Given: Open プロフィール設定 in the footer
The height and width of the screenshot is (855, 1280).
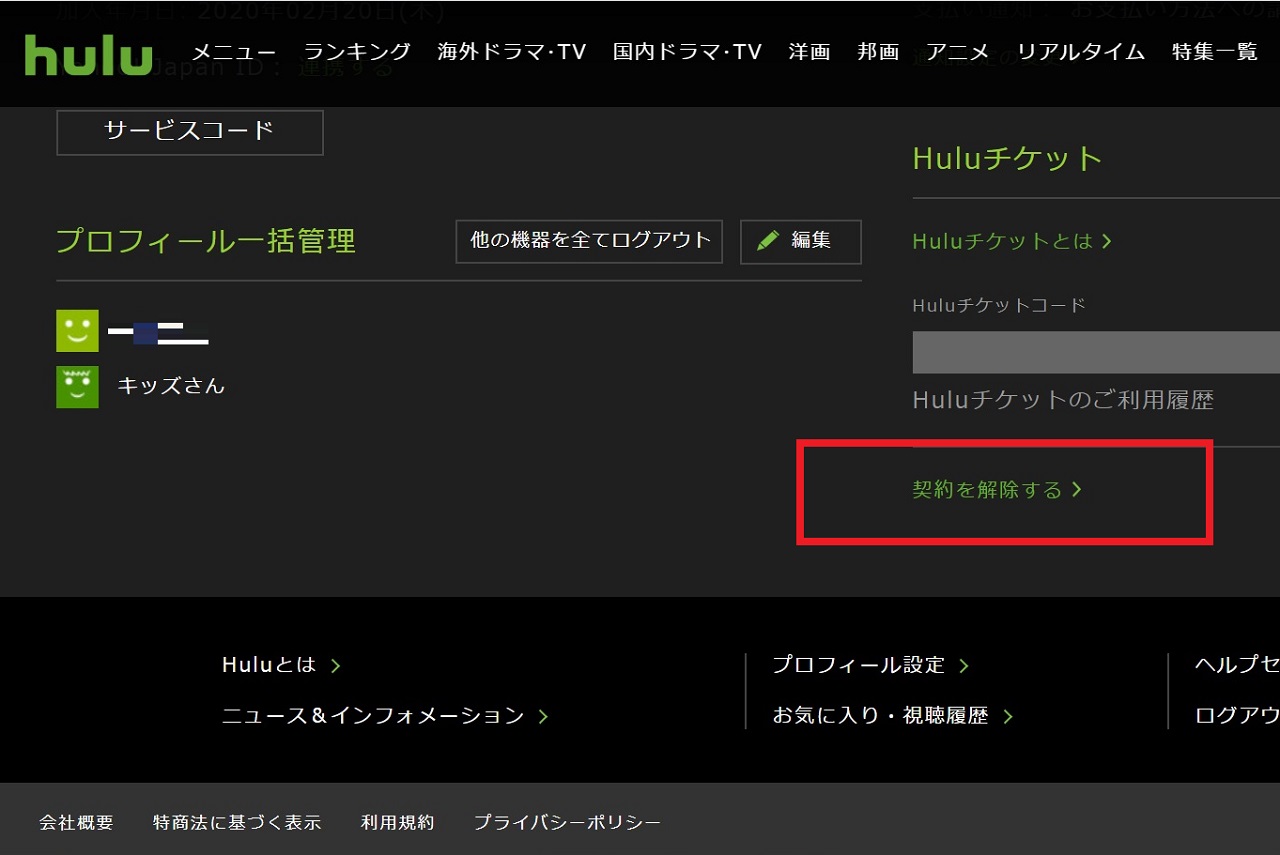Looking at the screenshot, I should 869,665.
